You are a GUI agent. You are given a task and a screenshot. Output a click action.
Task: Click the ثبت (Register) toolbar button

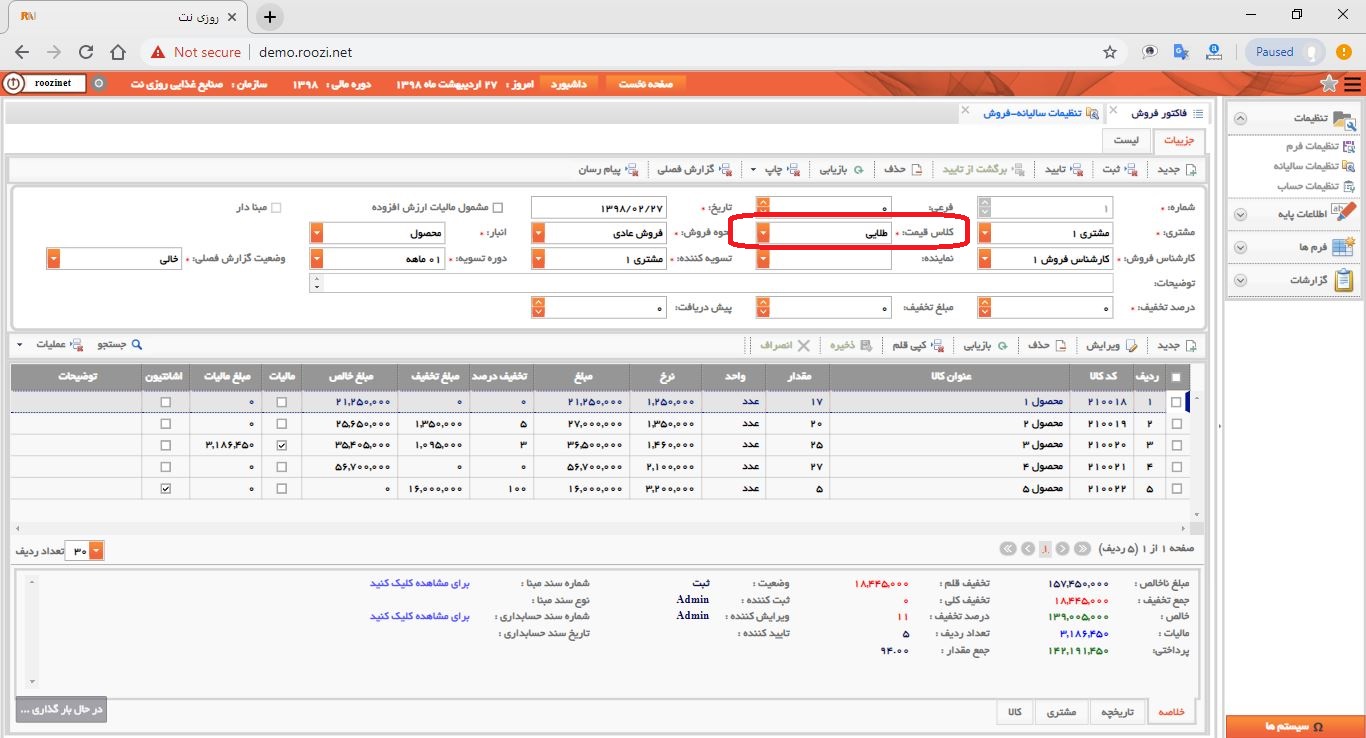tap(1120, 169)
